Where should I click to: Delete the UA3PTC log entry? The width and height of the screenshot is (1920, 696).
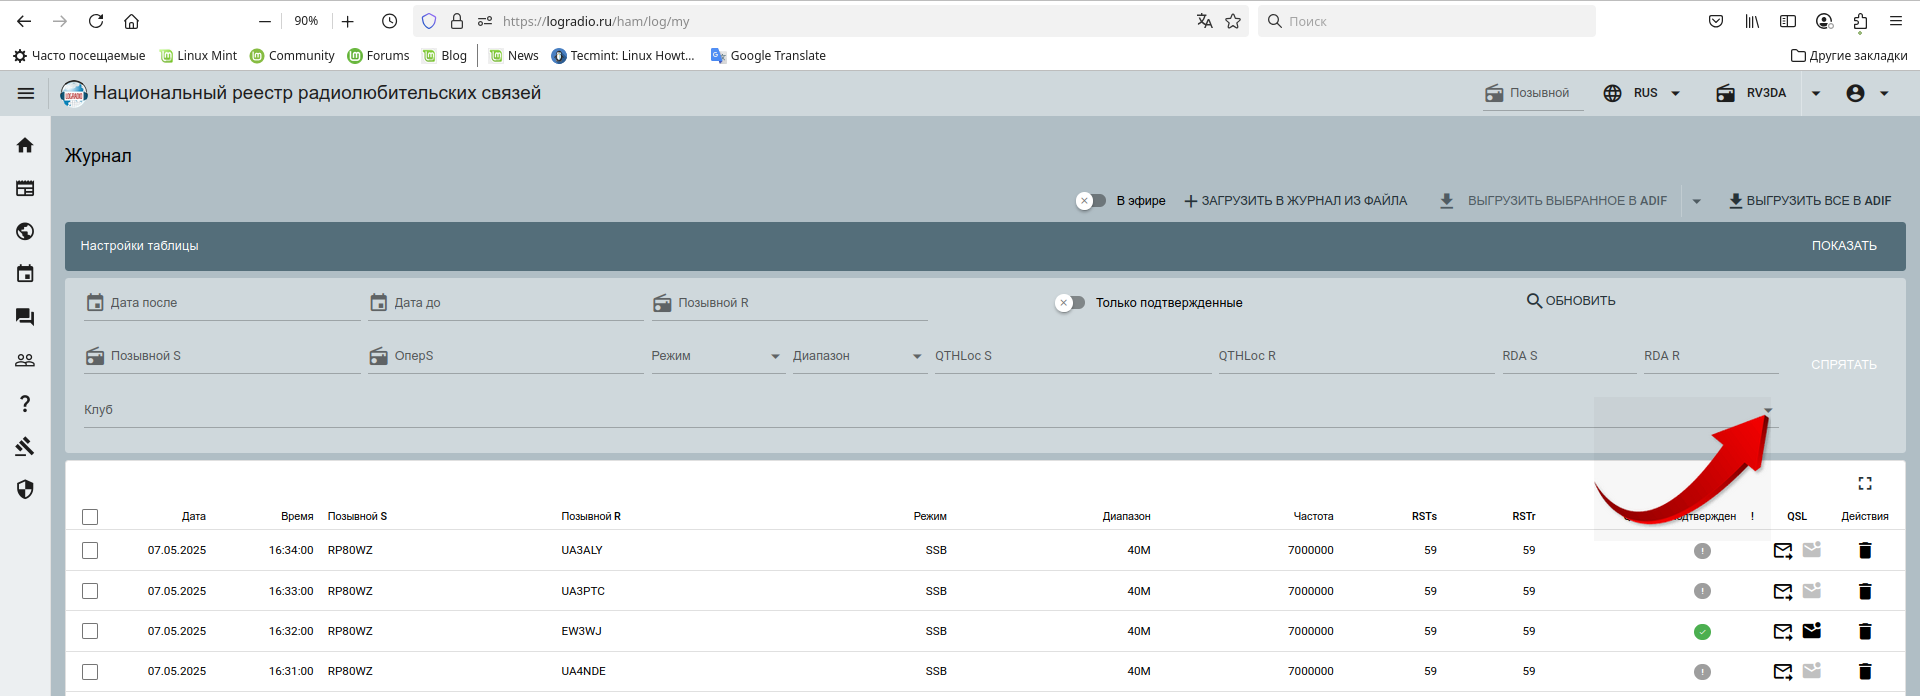tap(1865, 591)
